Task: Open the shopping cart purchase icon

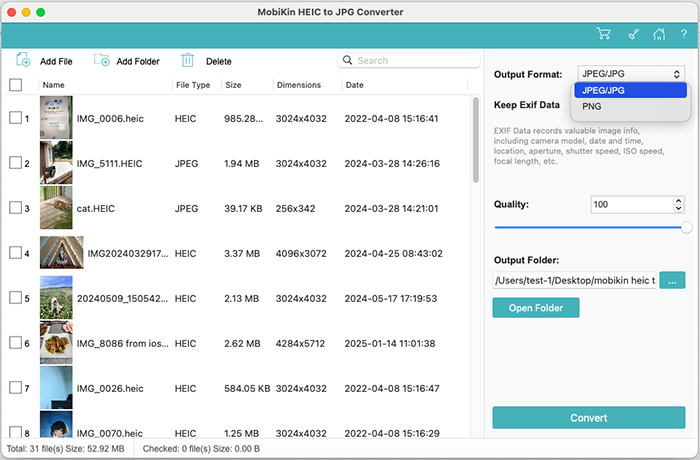Action: [603, 34]
